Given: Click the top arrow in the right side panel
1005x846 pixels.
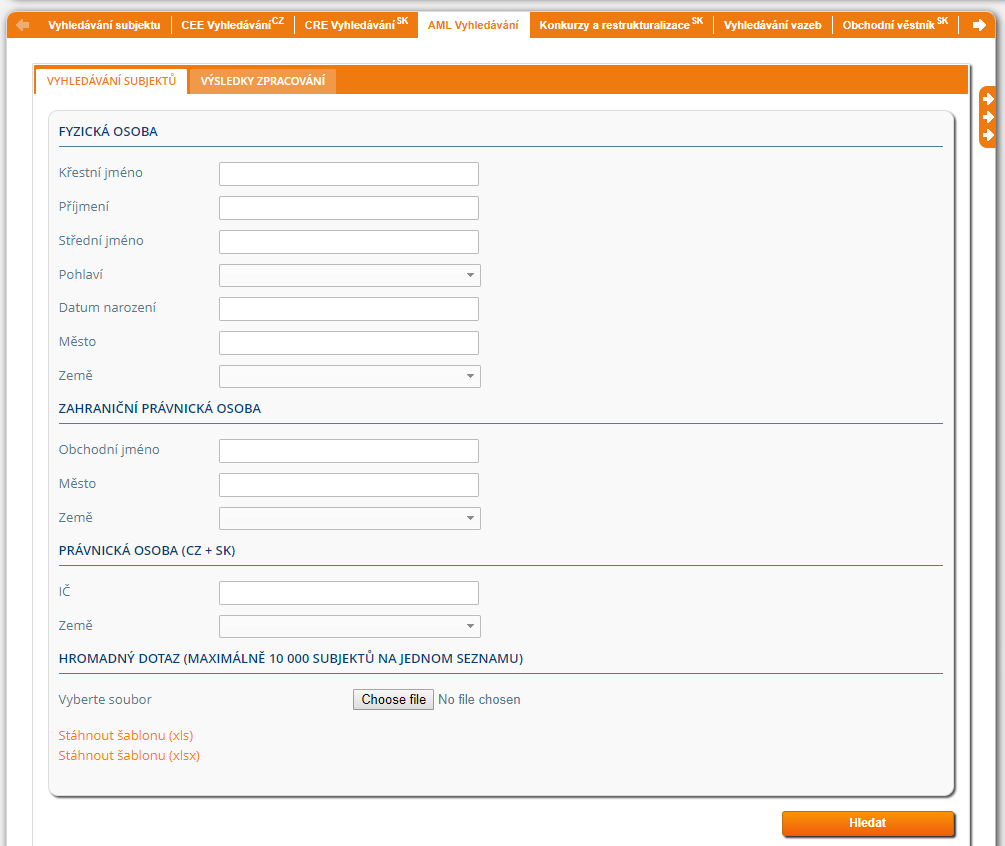Looking at the screenshot, I should (x=988, y=99).
